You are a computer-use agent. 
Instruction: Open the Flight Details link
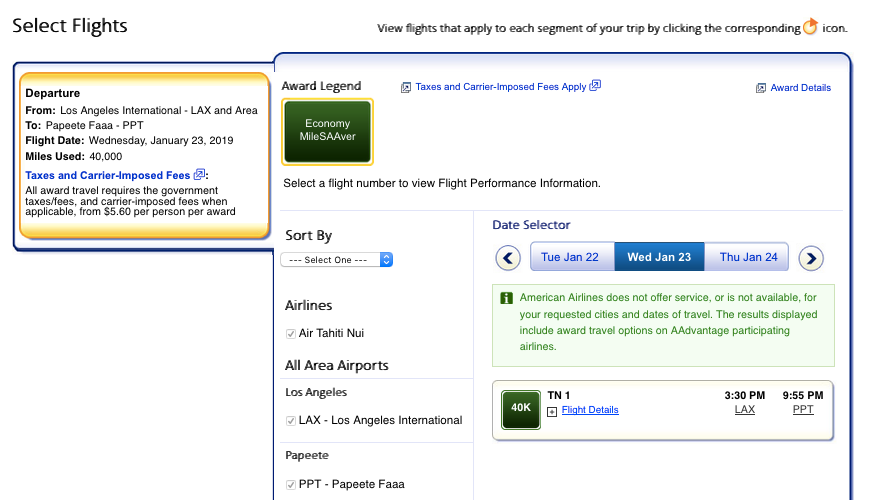(x=590, y=410)
